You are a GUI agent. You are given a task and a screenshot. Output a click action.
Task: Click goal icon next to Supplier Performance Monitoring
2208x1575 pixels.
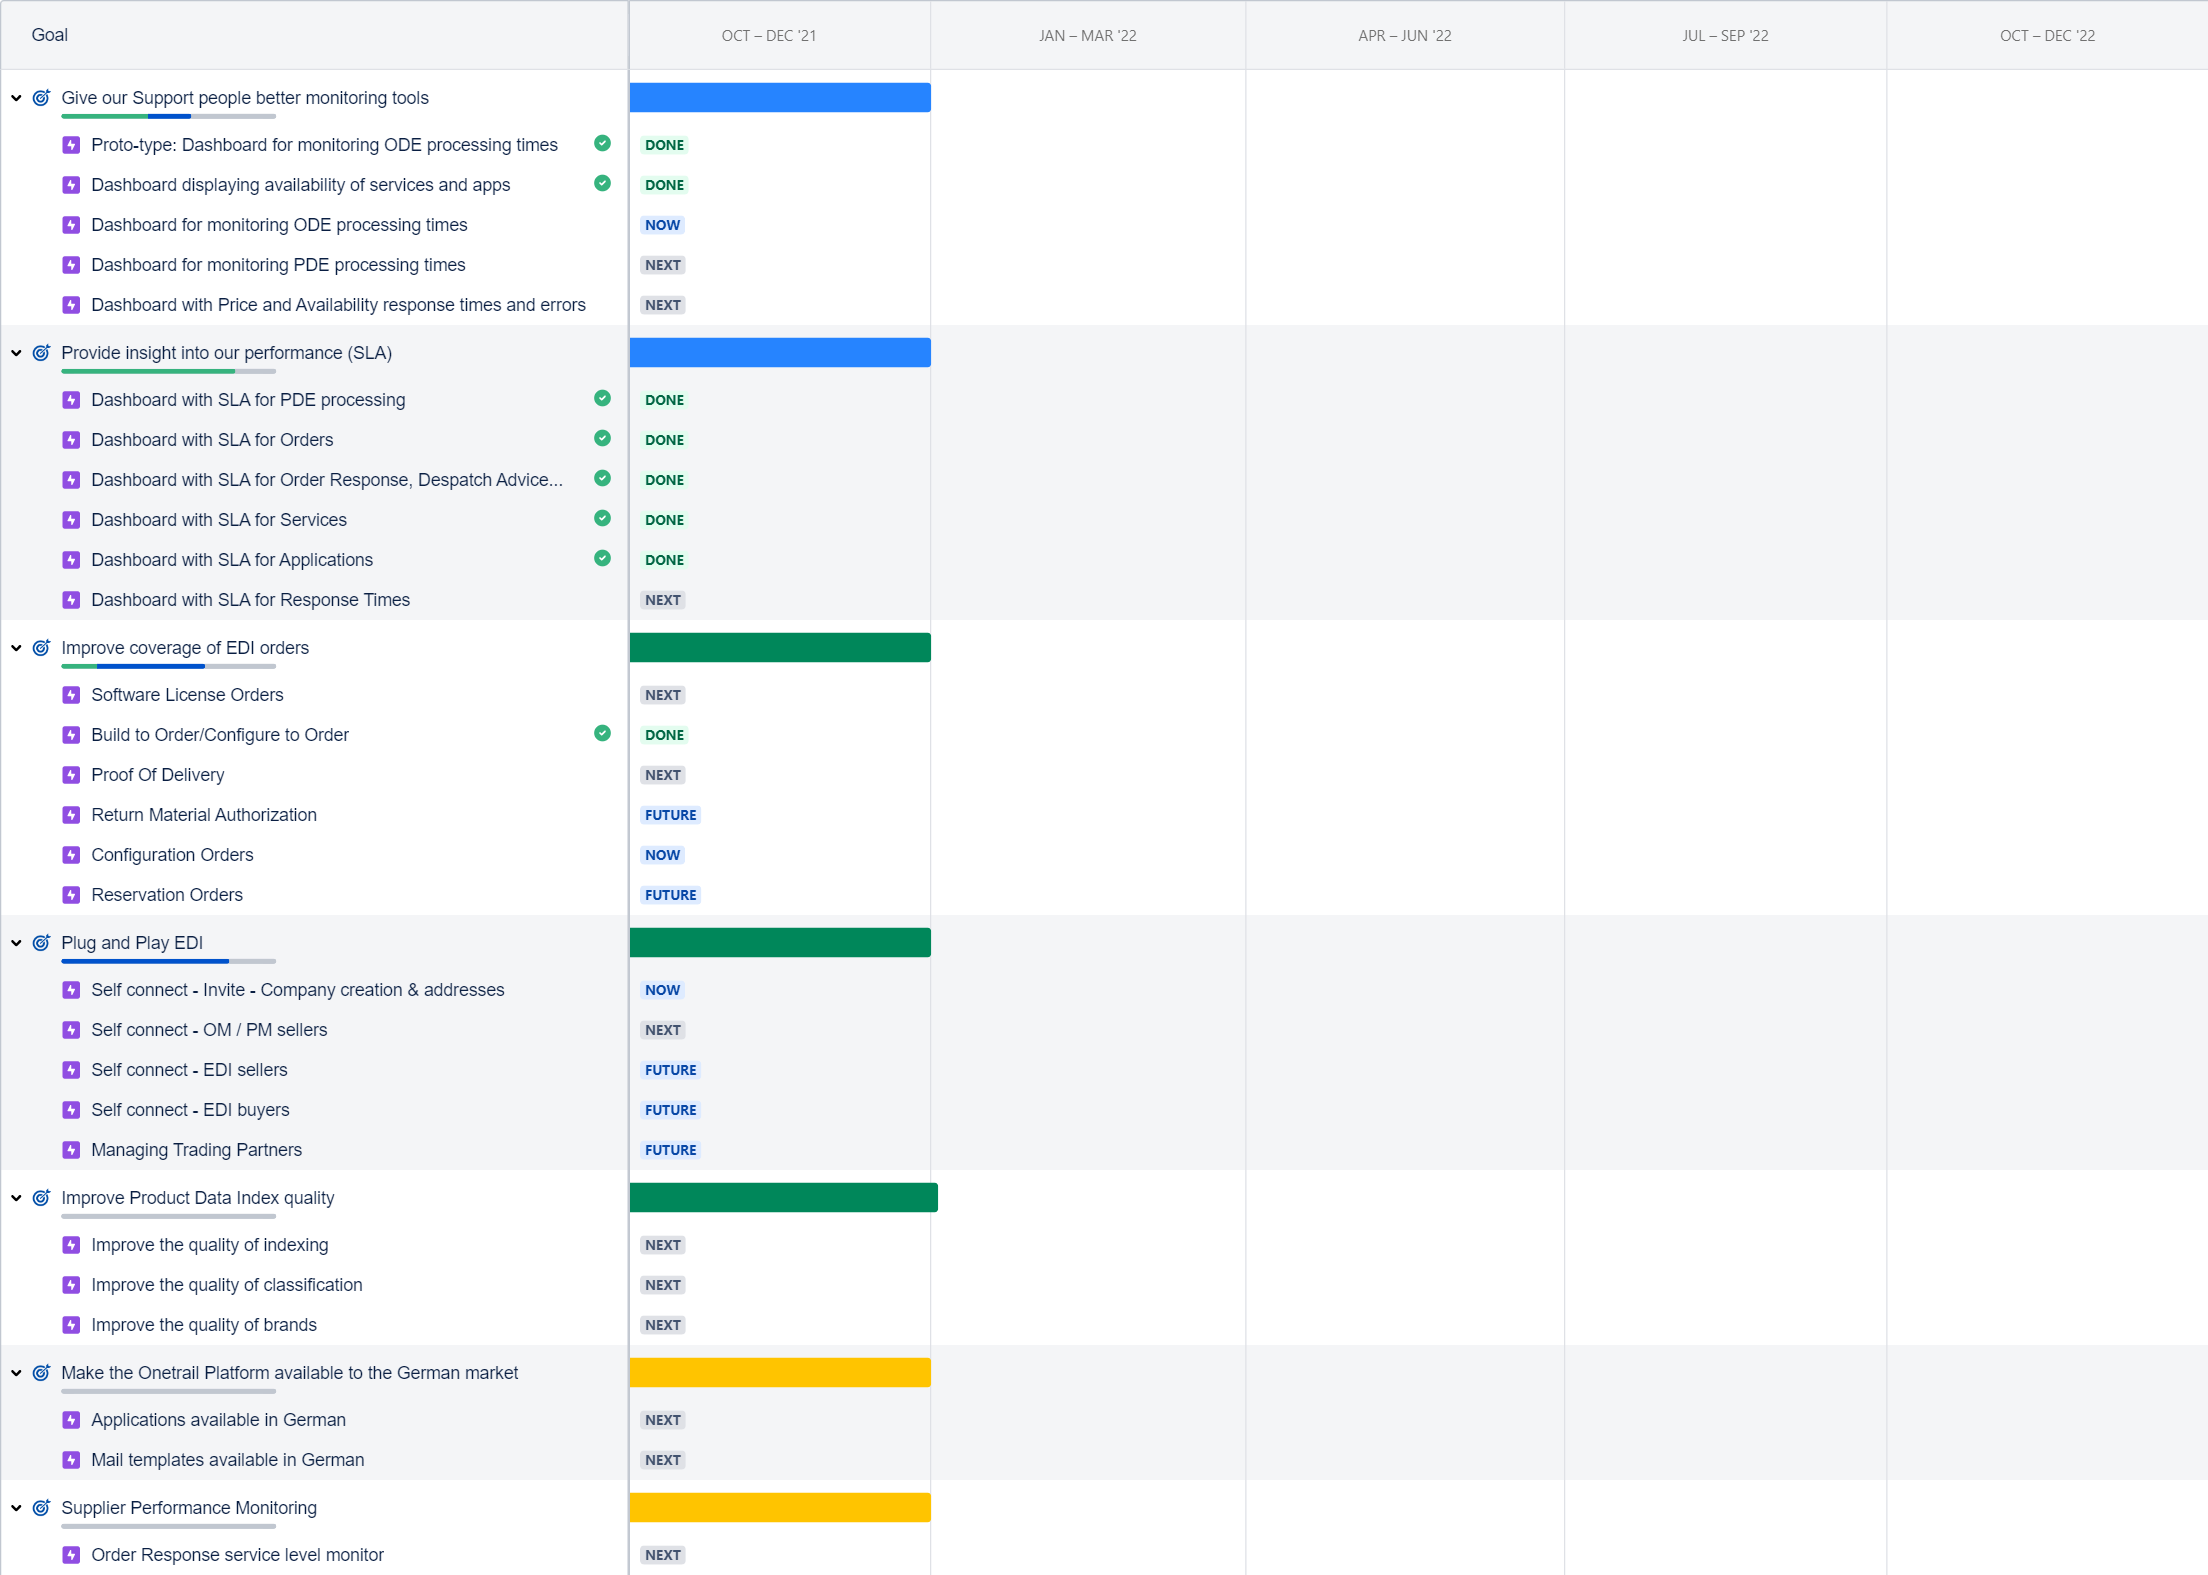41,1508
